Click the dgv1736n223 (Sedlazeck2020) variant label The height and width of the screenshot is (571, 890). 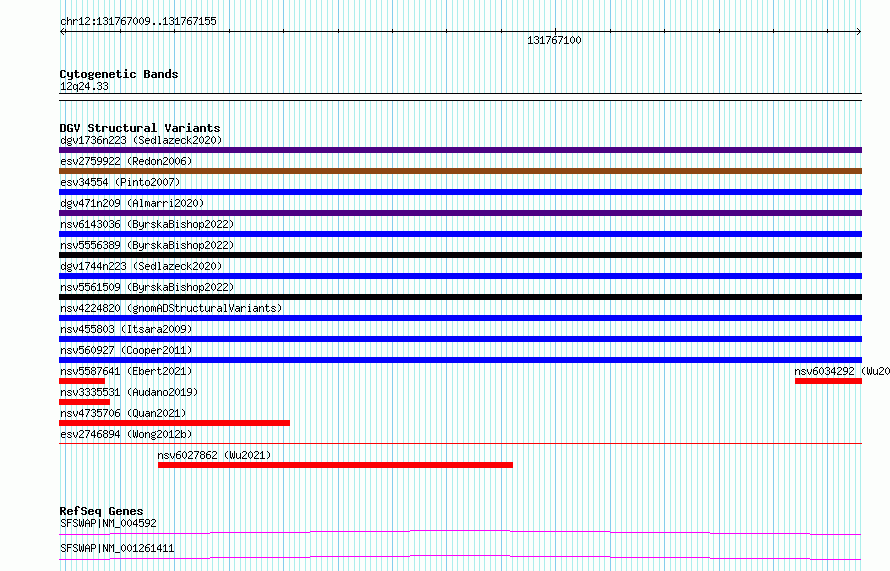(x=141, y=140)
